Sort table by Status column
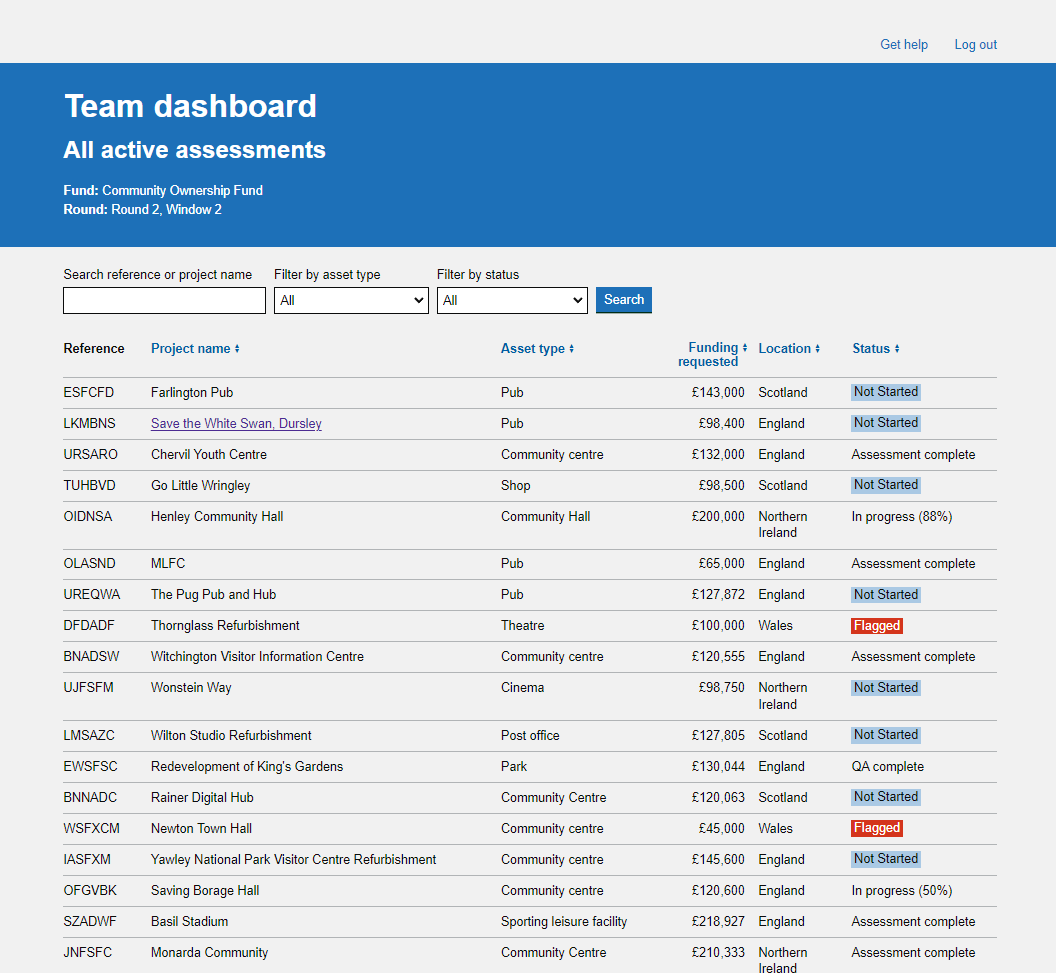 pyautogui.click(x=876, y=349)
